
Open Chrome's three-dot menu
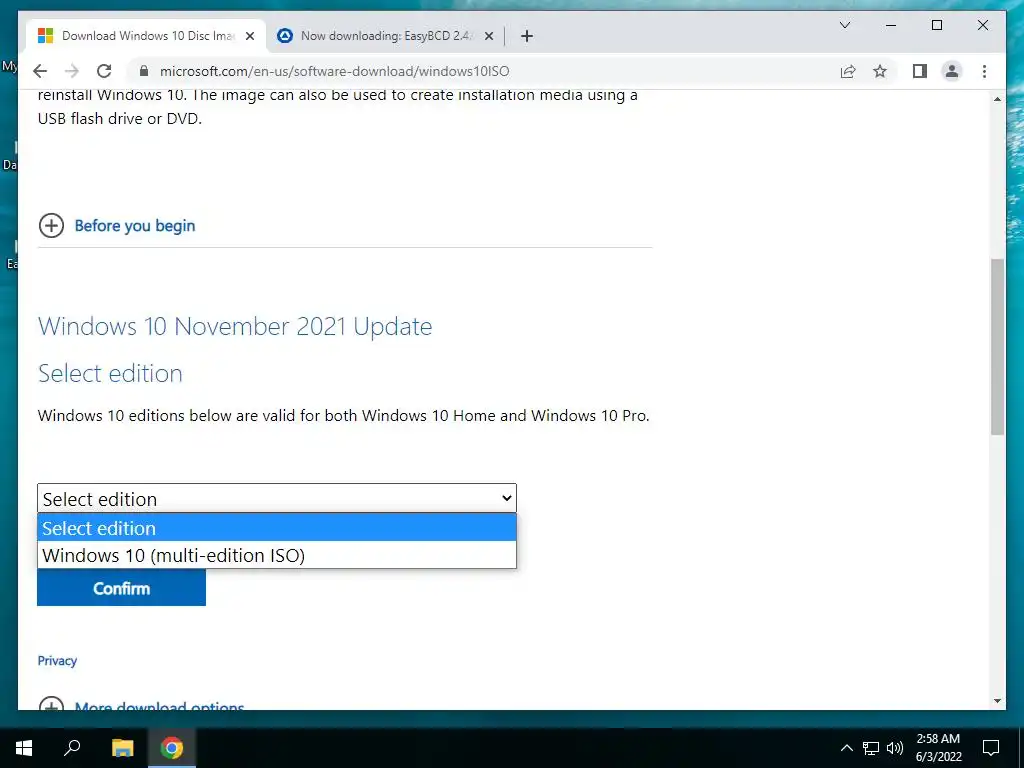[x=984, y=71]
